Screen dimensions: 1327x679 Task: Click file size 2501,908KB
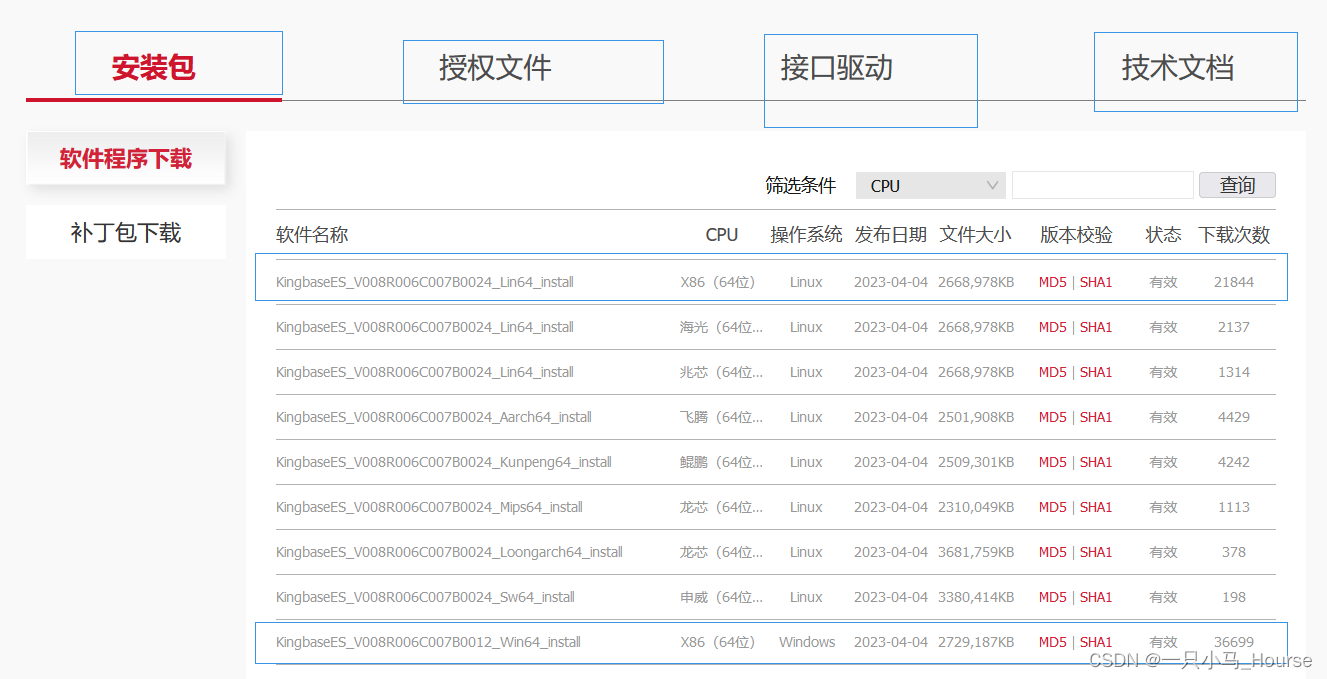click(x=976, y=417)
